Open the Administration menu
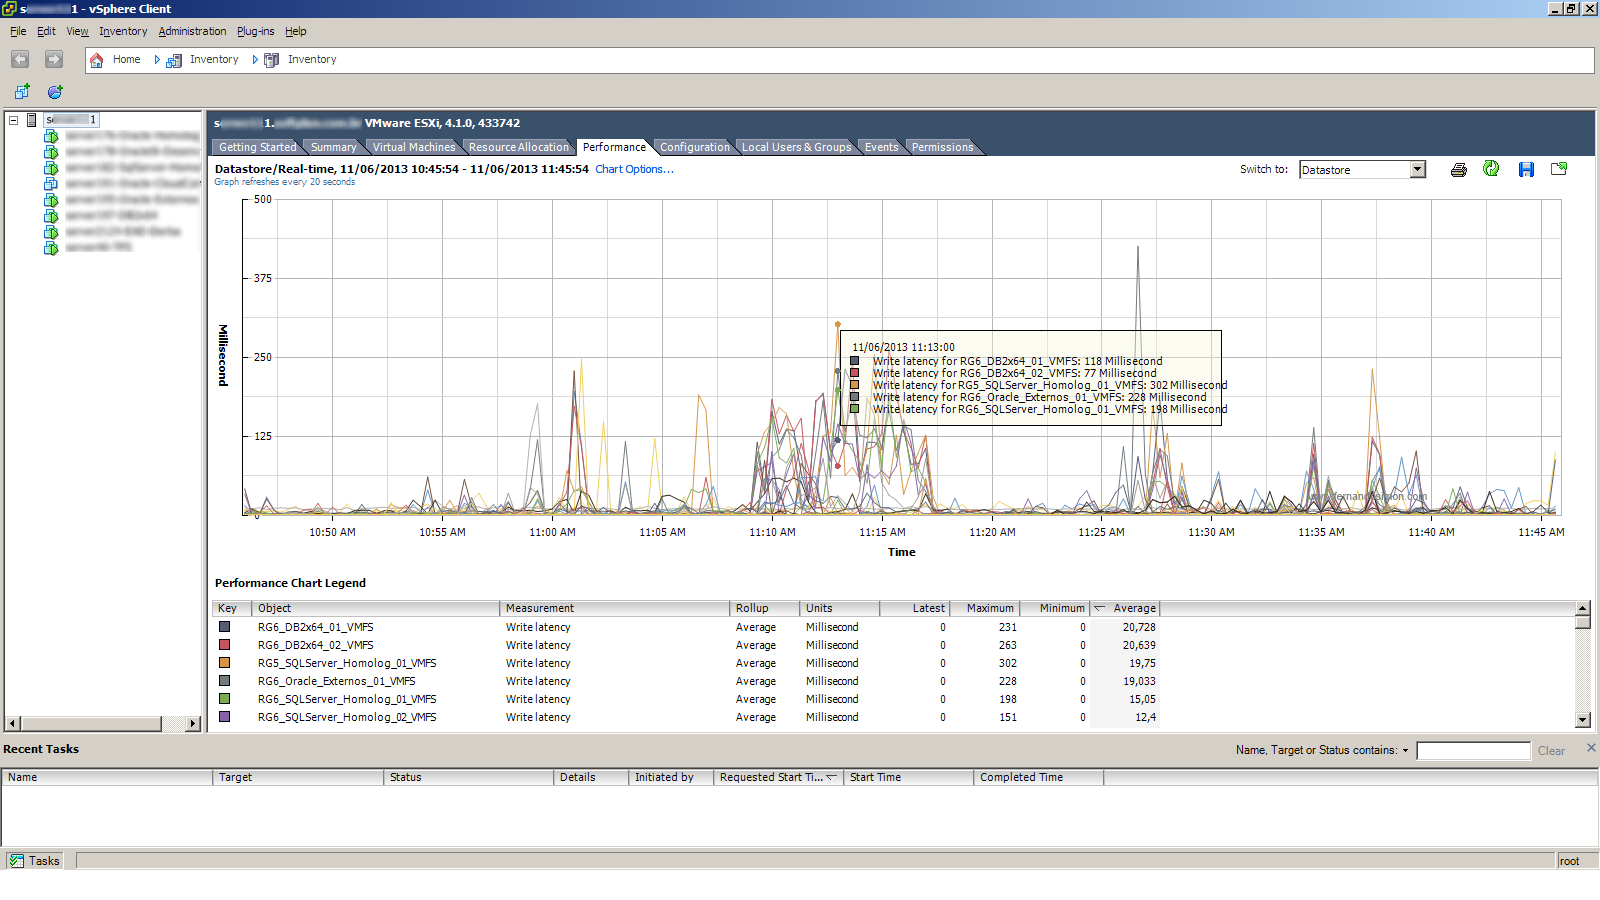The width and height of the screenshot is (1600, 900). pyautogui.click(x=192, y=32)
